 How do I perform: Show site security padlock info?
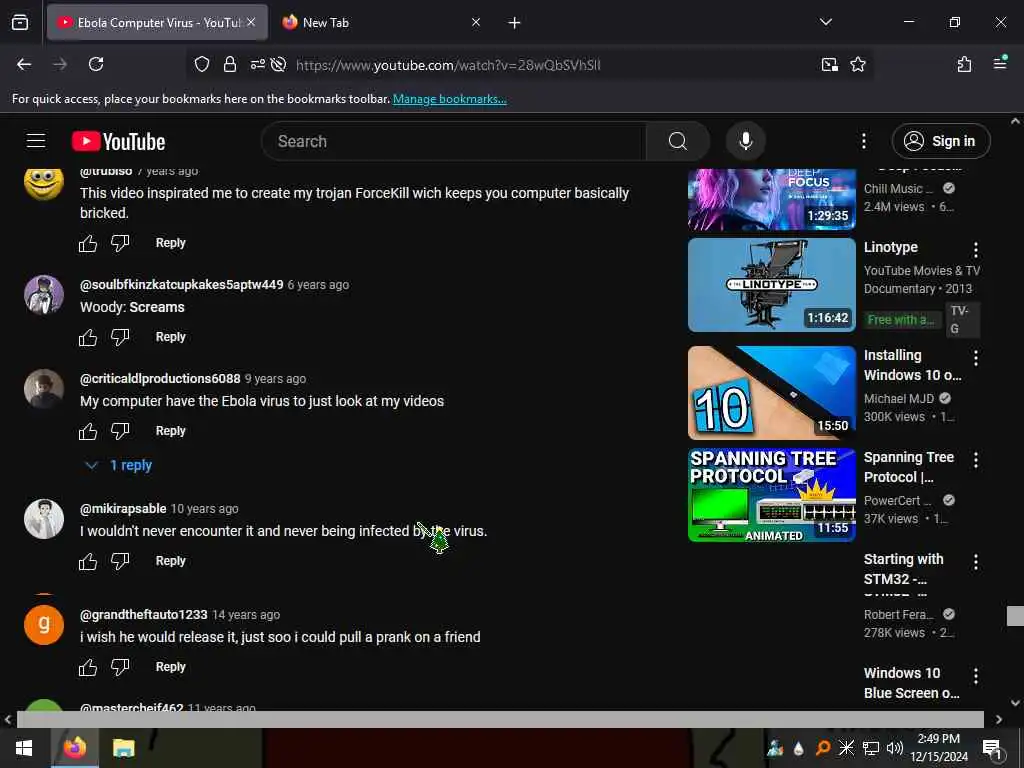click(x=230, y=64)
